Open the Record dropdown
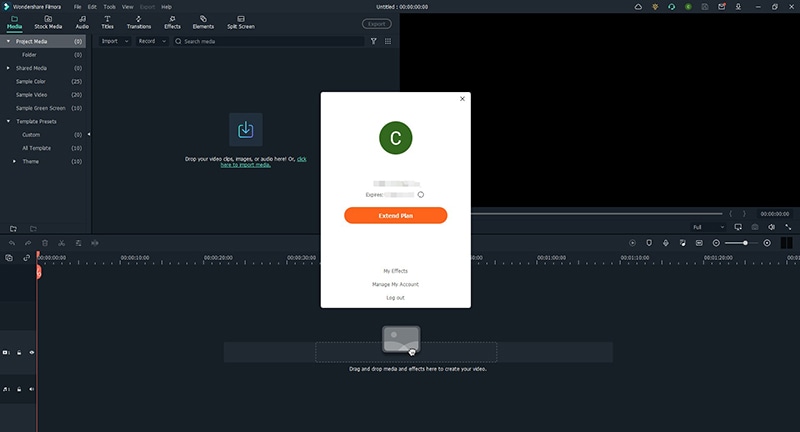 click(x=152, y=41)
